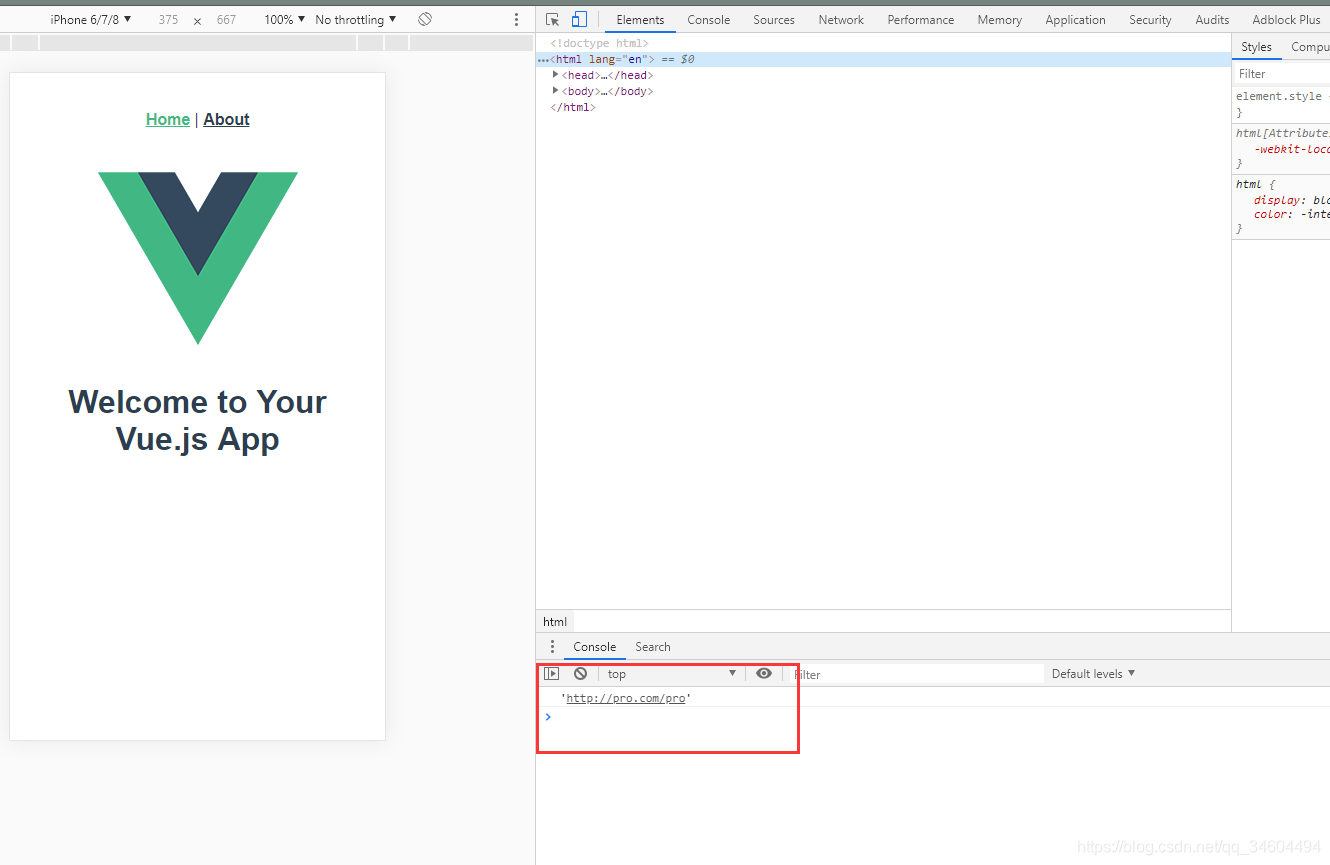Image resolution: width=1330 pixels, height=865 pixels.
Task: Open the 100% zoom dropdown
Action: click(x=285, y=19)
